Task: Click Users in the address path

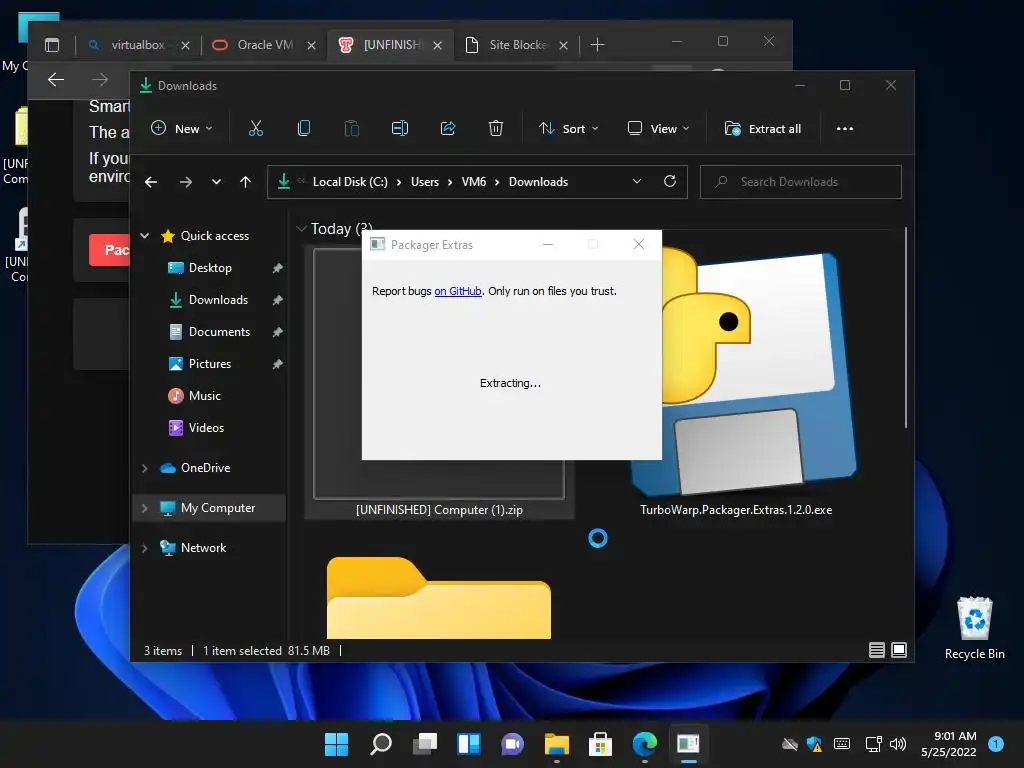Action: (424, 182)
